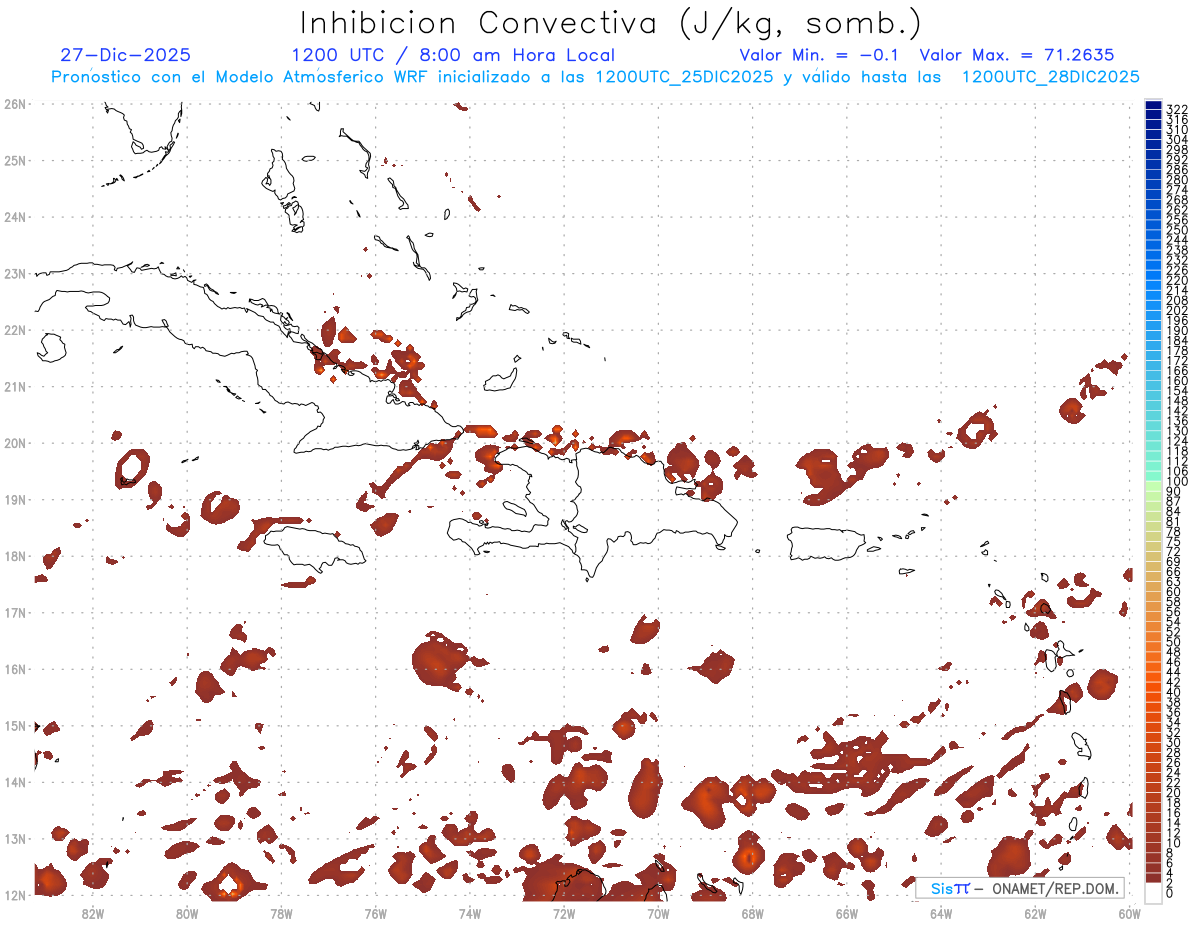Click the 20N latitude label
This screenshot has width=1200, height=927.
click(x=14, y=442)
